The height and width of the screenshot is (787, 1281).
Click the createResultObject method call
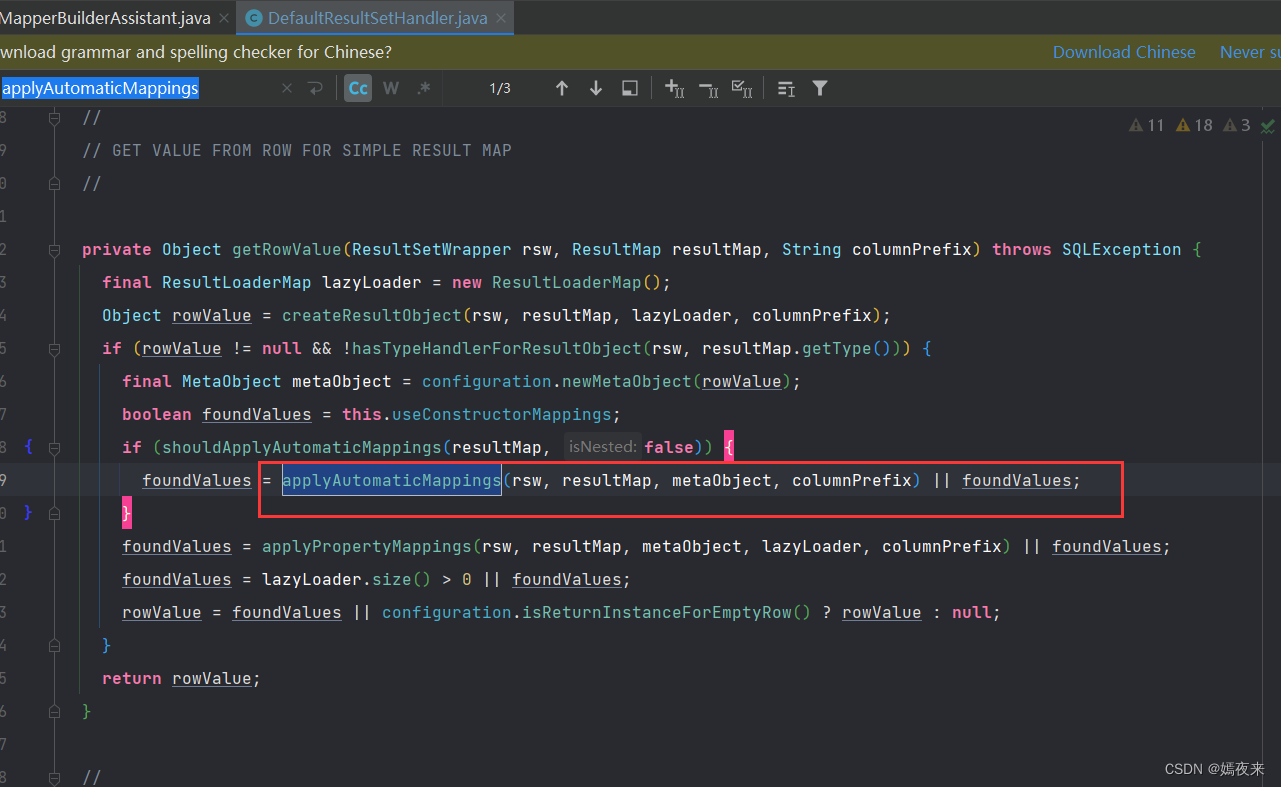(371, 315)
